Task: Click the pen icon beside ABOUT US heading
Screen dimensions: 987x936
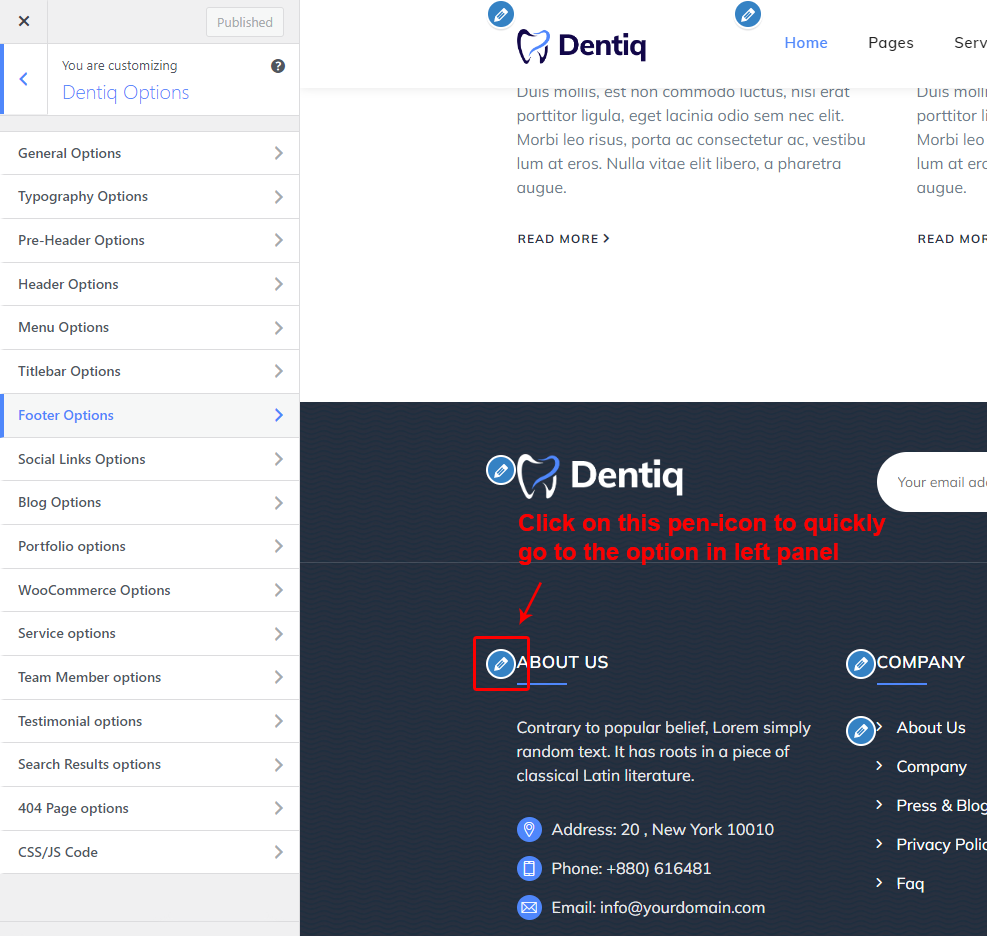Action: tap(500, 663)
